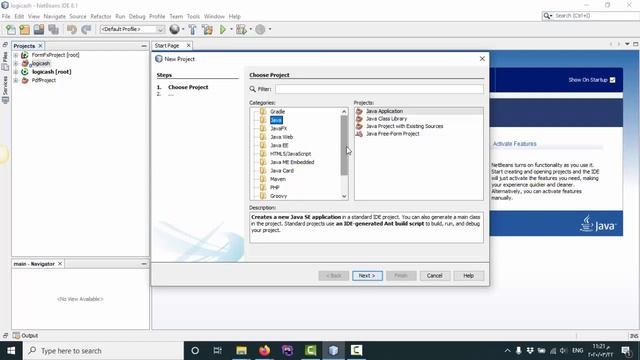Image resolution: width=640 pixels, height=360 pixels.
Task: Click the Gradle category folder icon
Action: [263, 111]
